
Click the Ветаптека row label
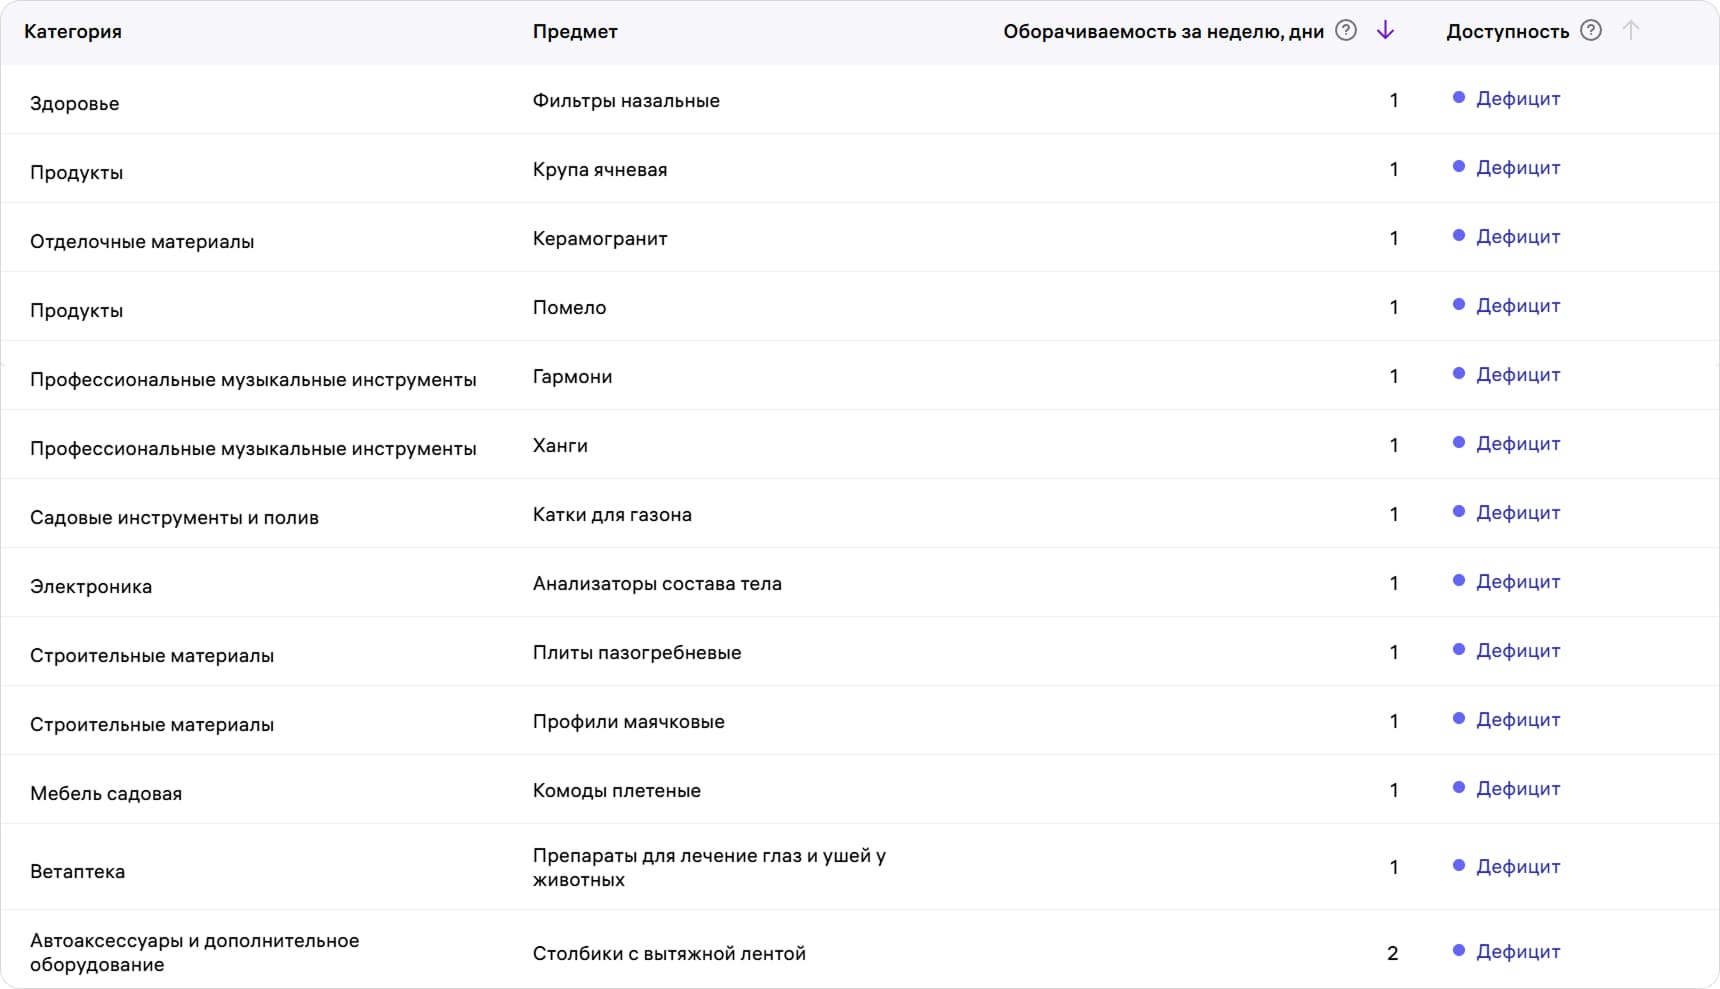click(x=78, y=871)
